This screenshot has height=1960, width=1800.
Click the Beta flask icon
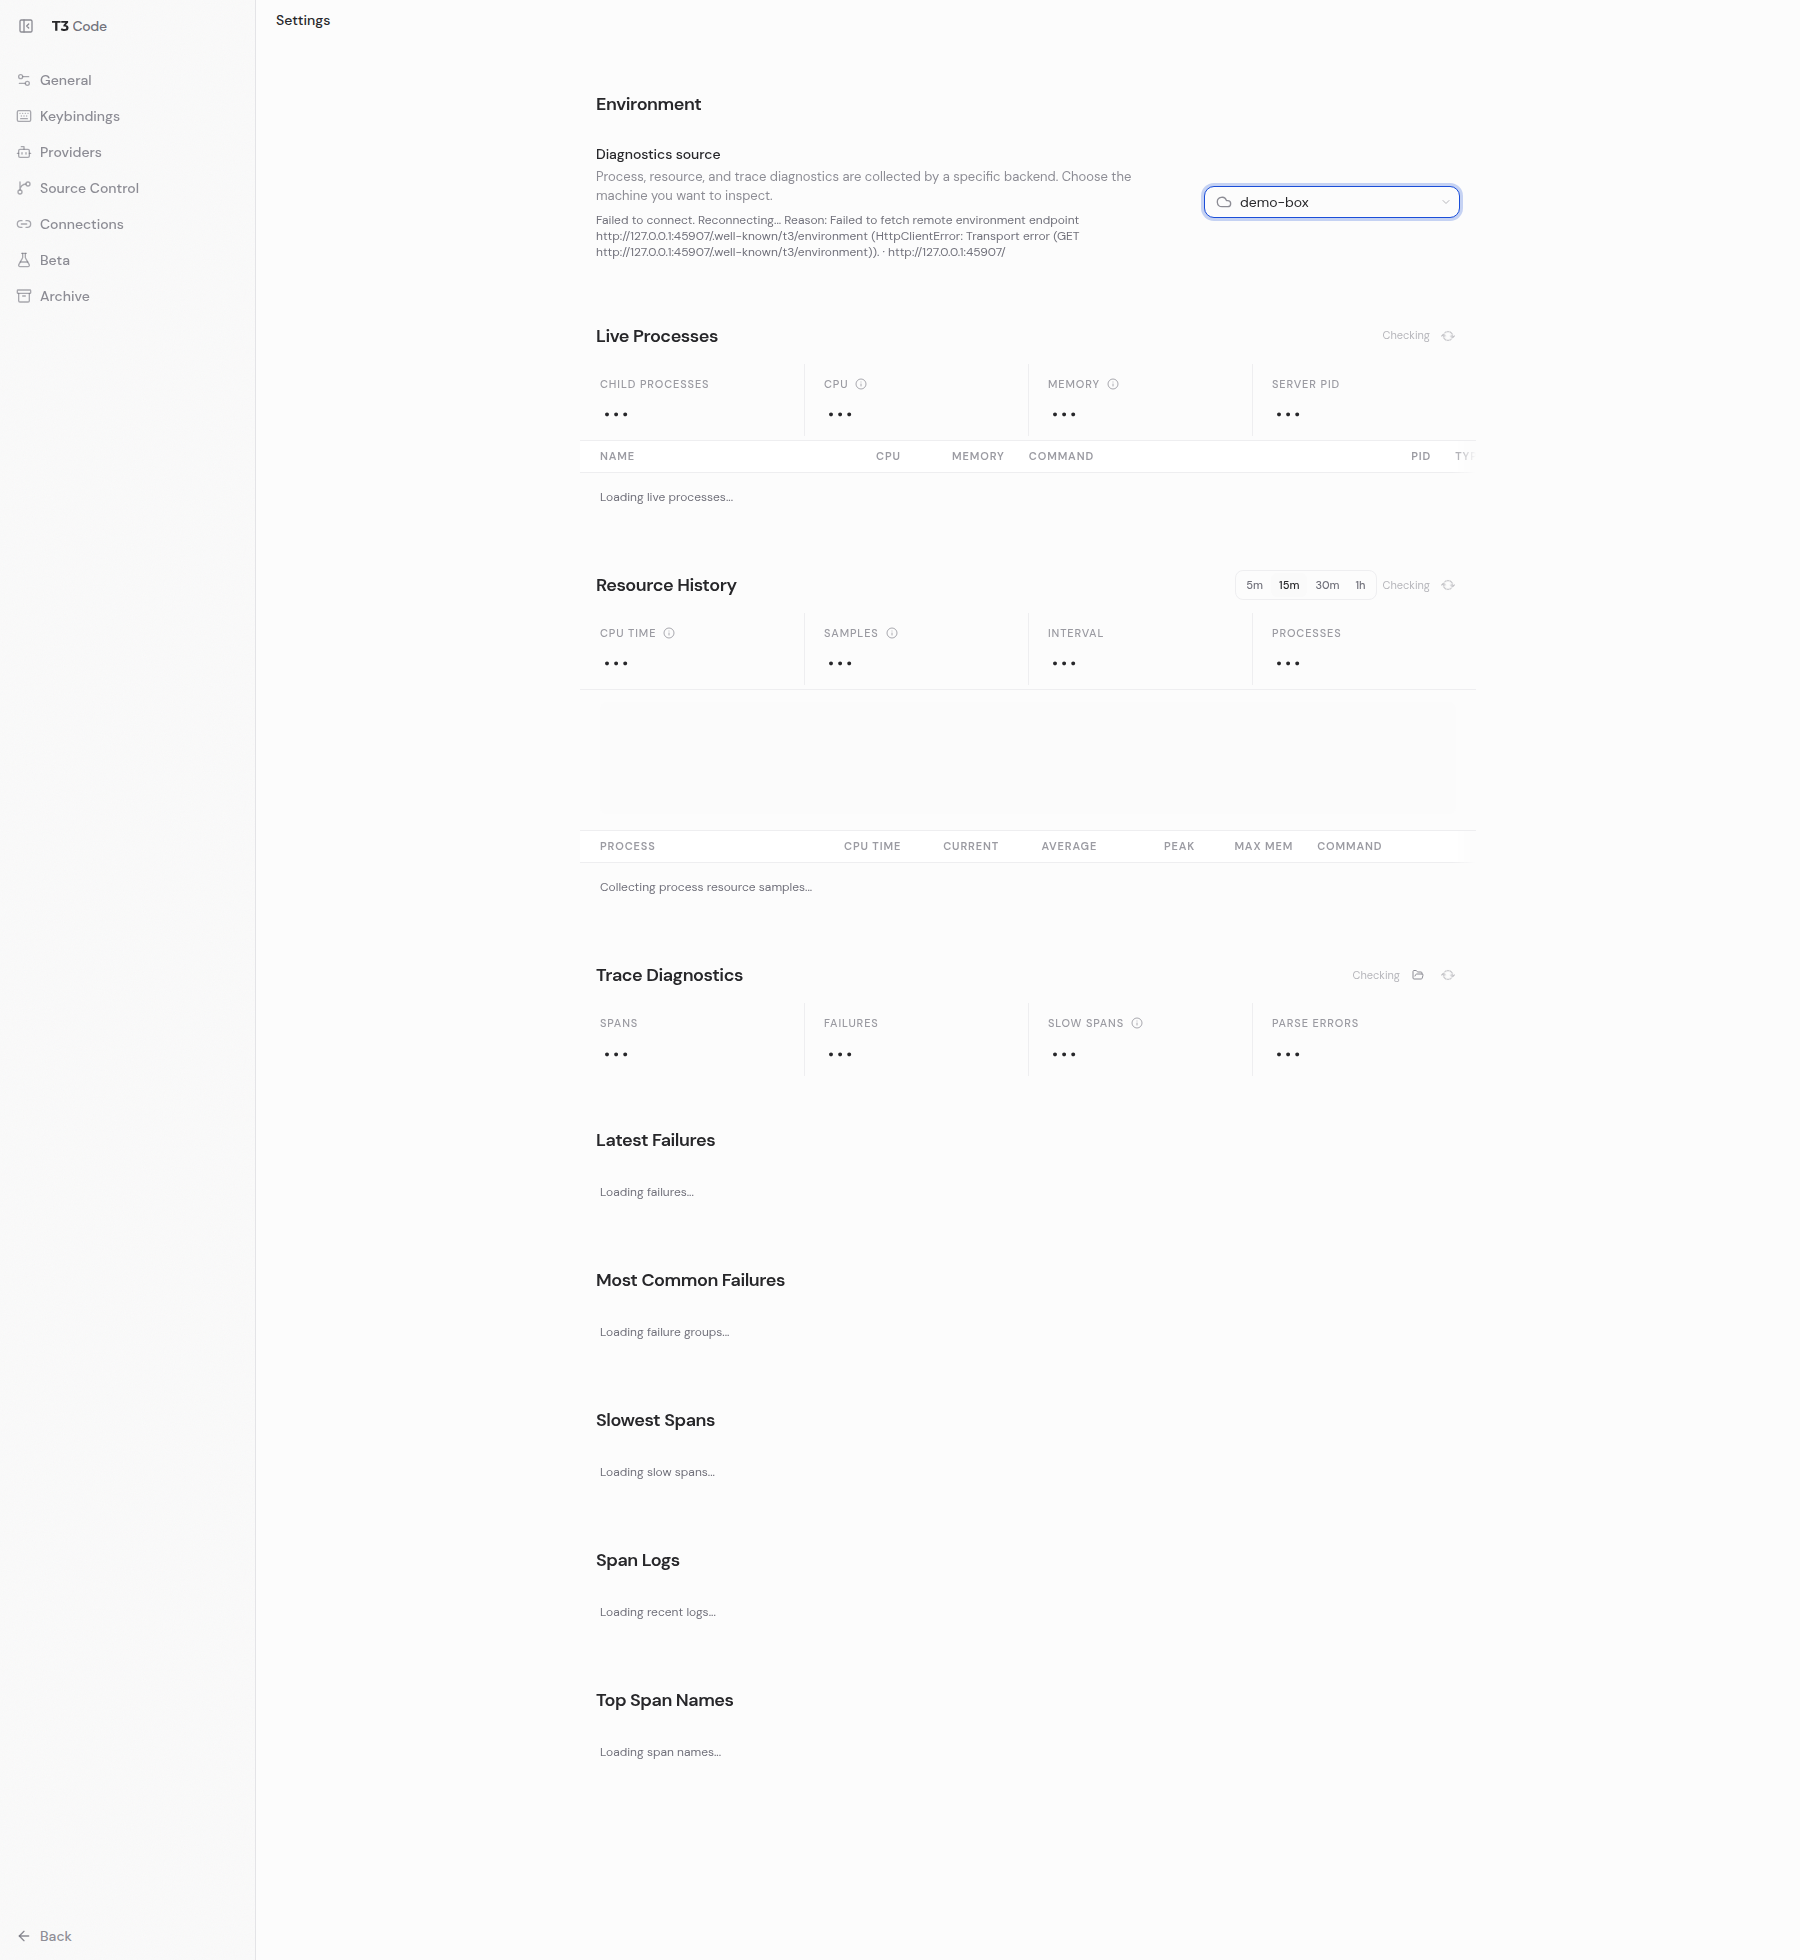[x=24, y=260]
